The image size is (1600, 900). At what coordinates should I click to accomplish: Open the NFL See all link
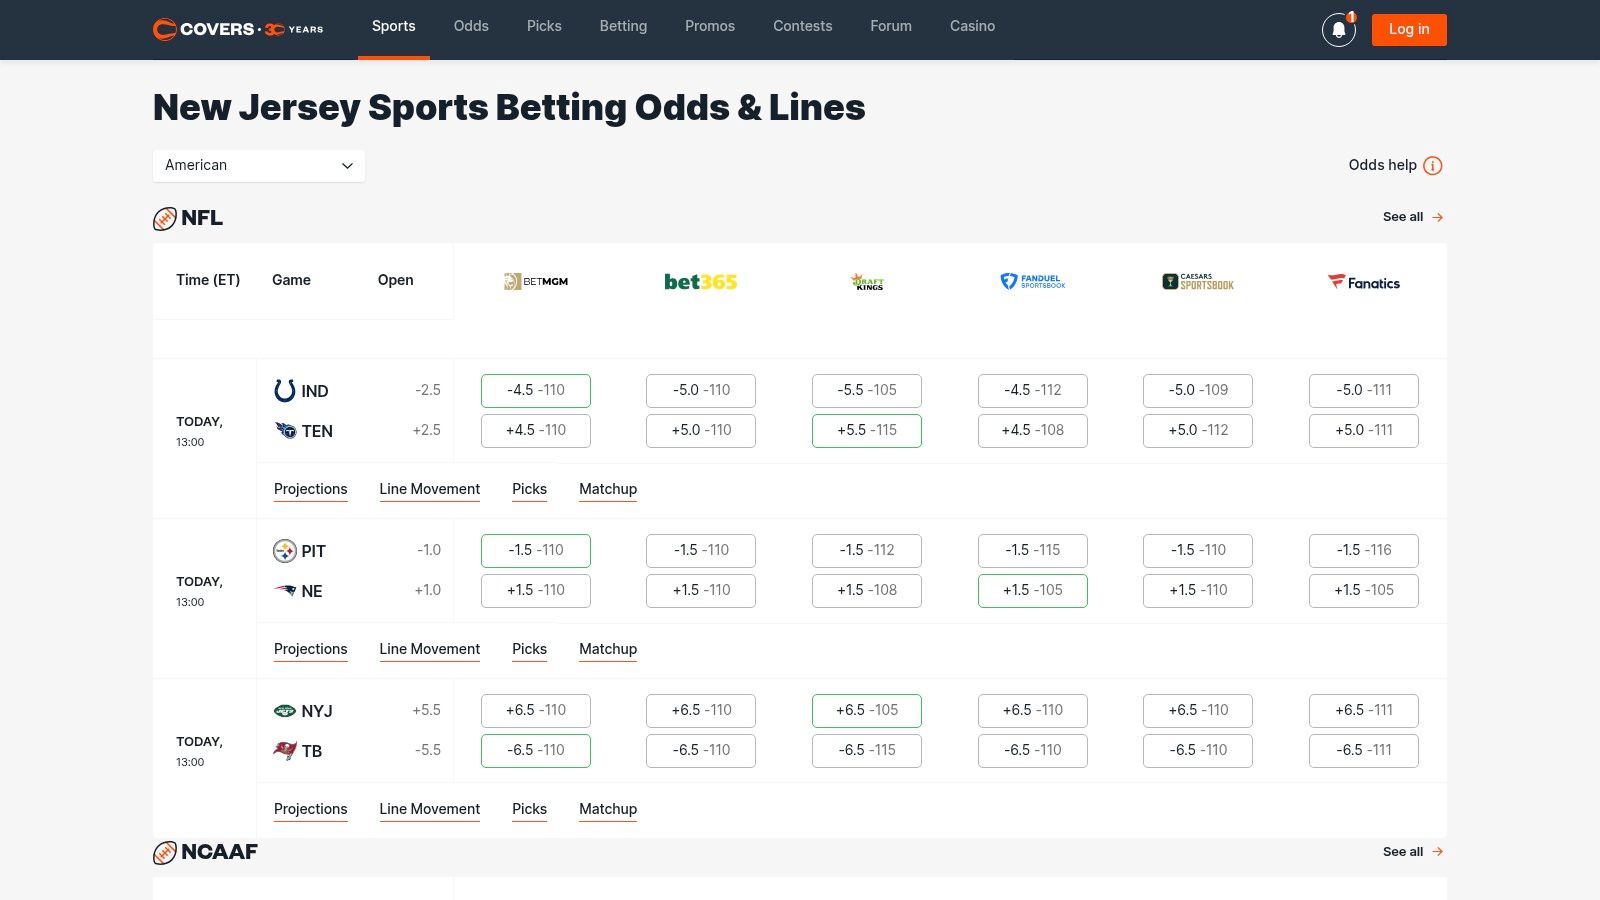pos(1412,217)
